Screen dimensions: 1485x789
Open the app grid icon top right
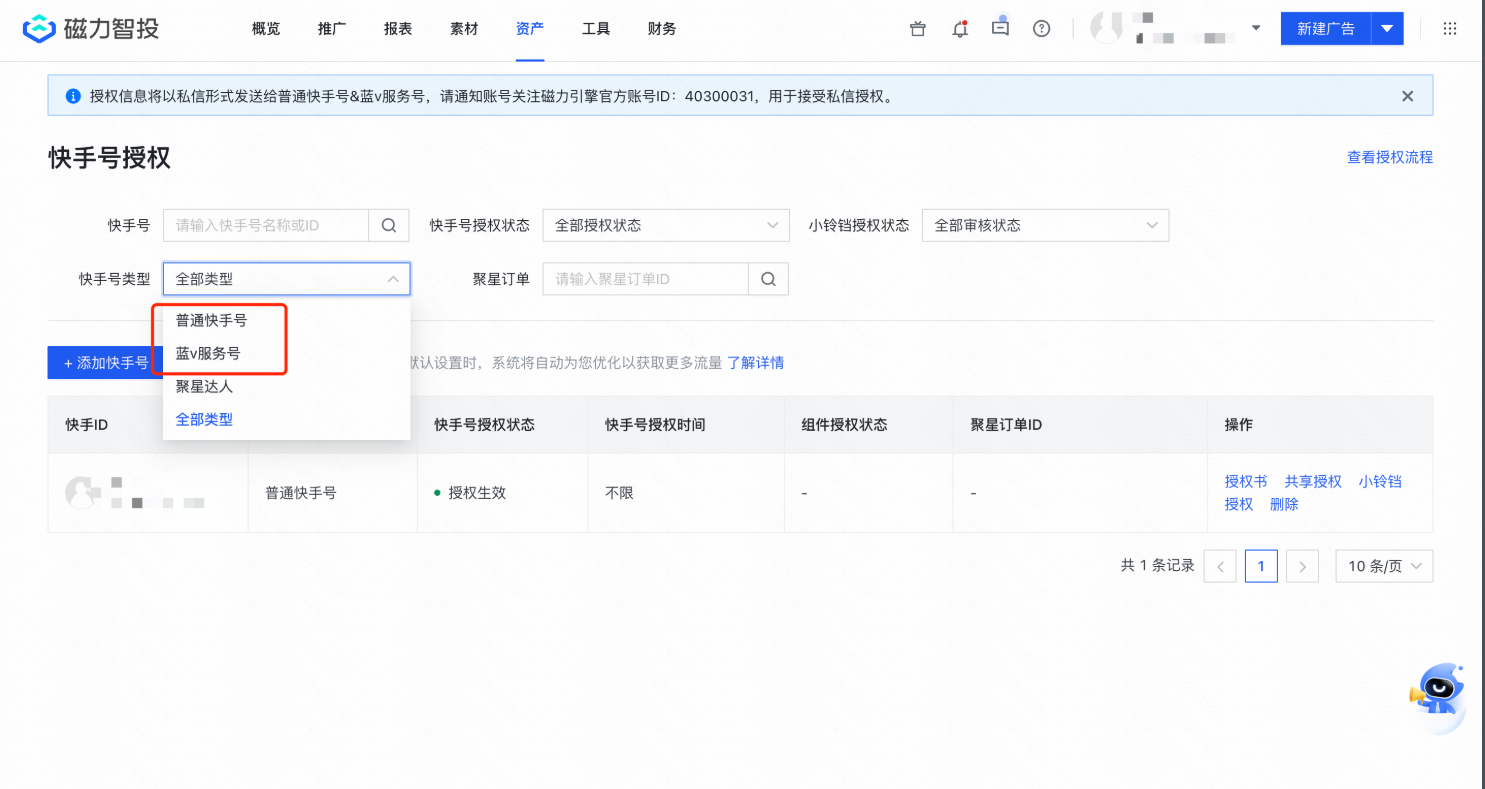click(x=1449, y=28)
